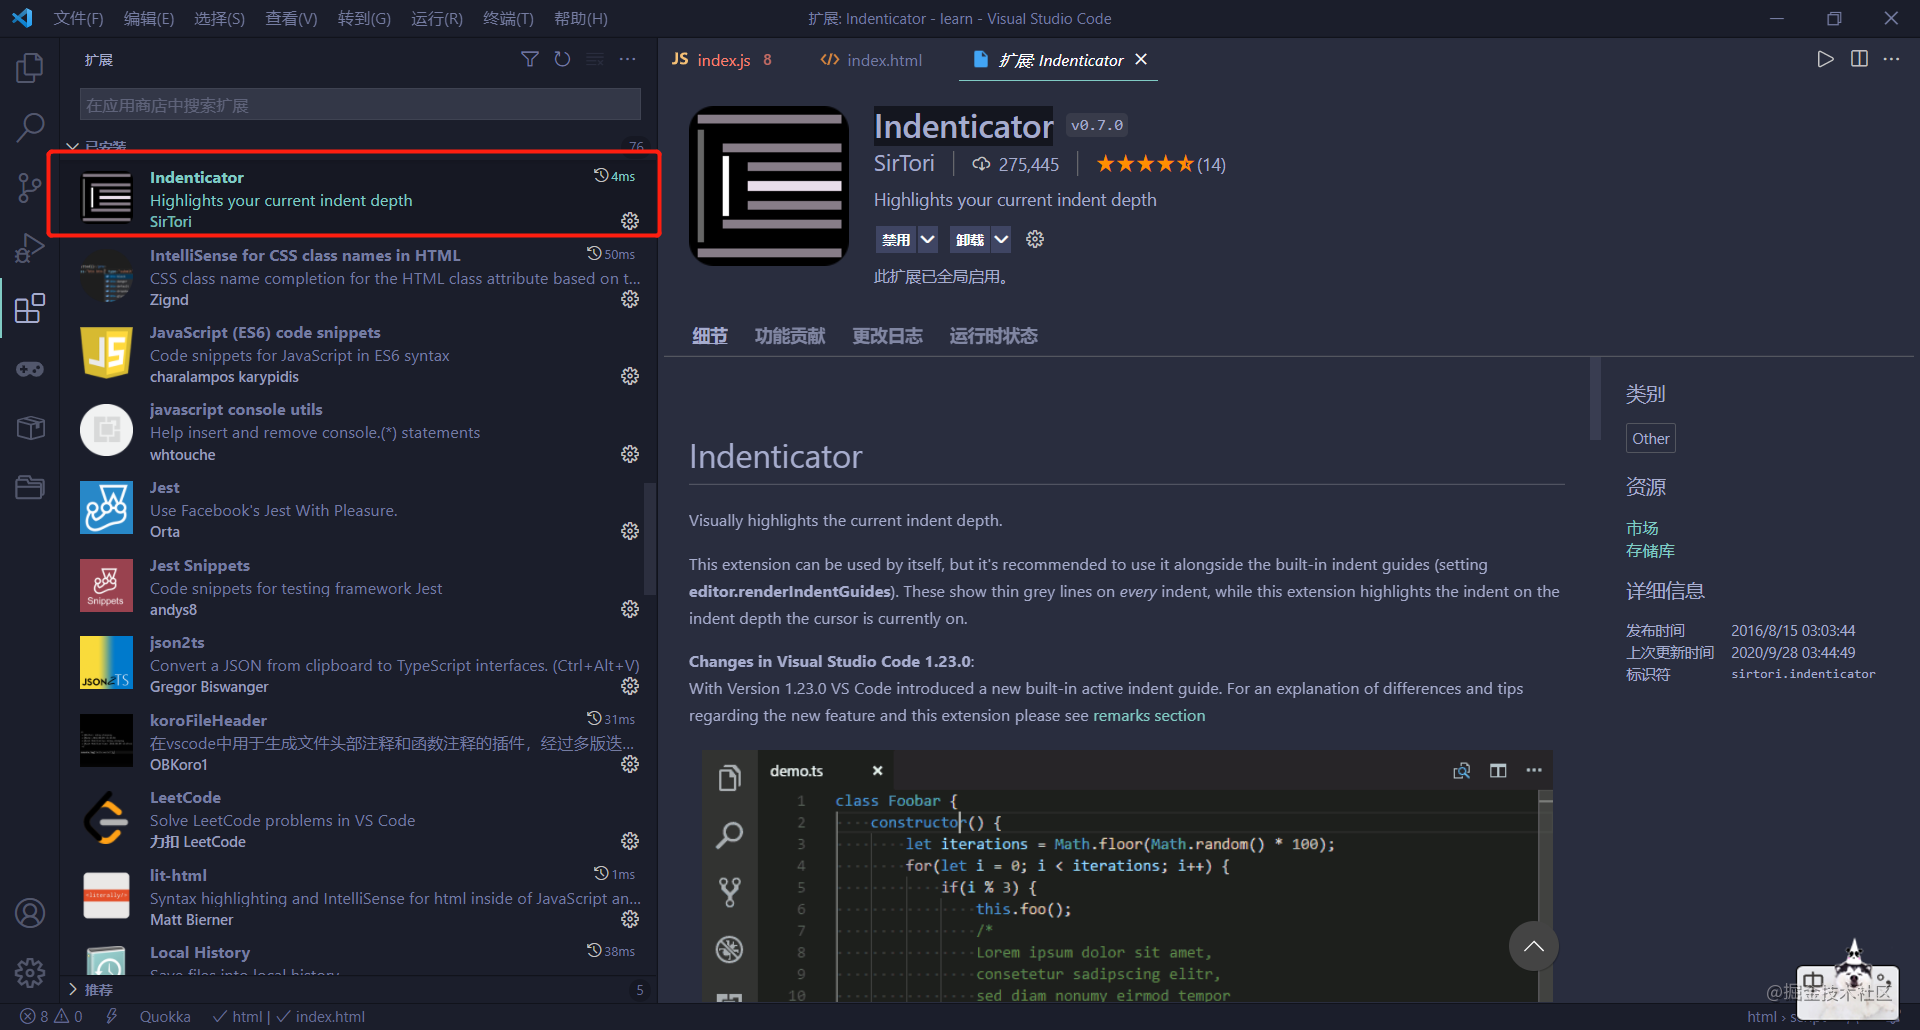Select the 更改日志 changelog tab
The height and width of the screenshot is (1030, 1920).
887,336
